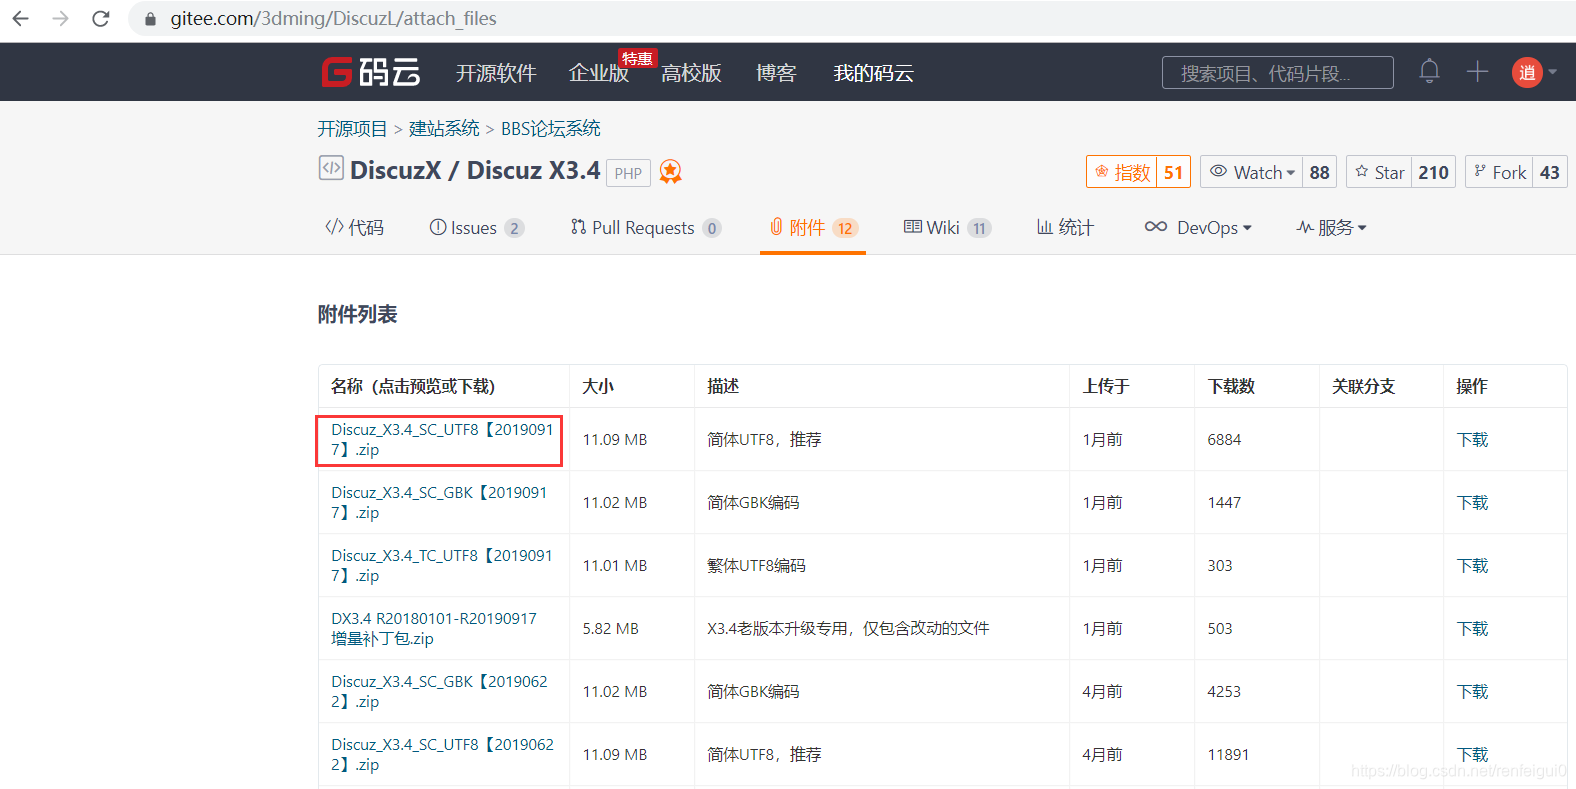
Task: Click 下载 for the 11891 downloads row
Action: [x=1472, y=755]
